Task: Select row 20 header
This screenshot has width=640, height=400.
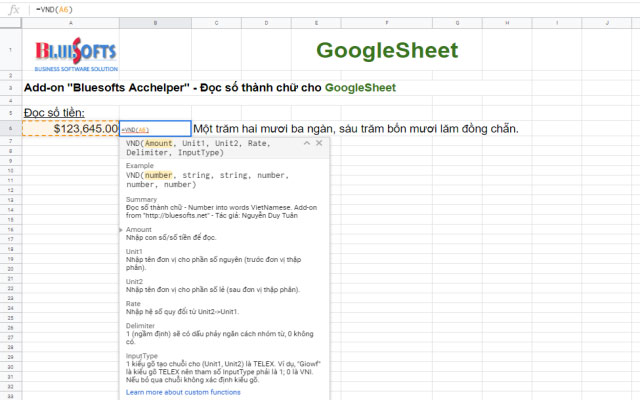Action: coord(11,269)
